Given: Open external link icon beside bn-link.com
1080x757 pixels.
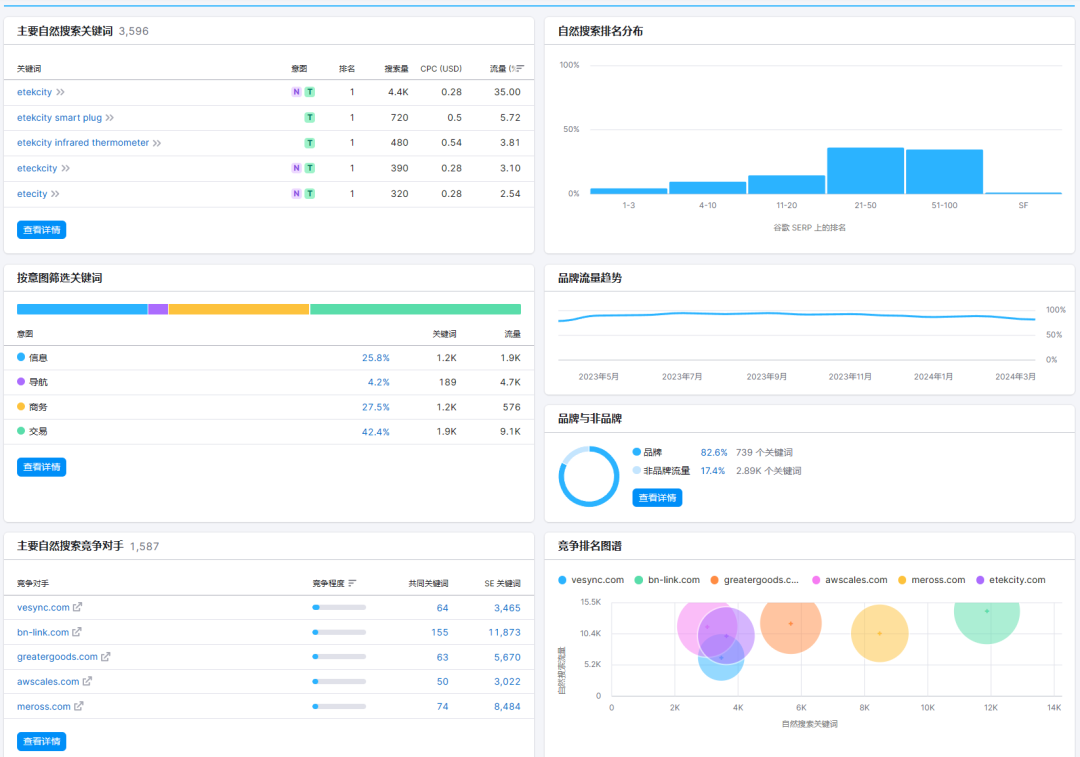Looking at the screenshot, I should 77,632.
